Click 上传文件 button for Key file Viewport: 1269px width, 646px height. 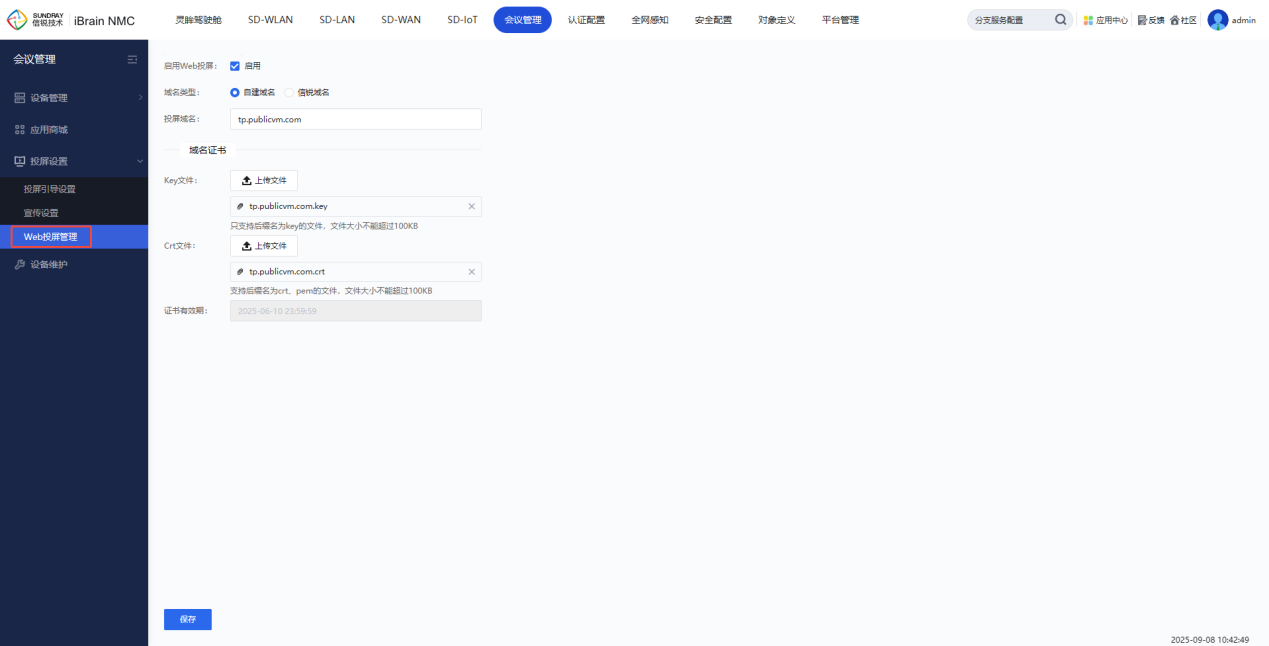coord(264,181)
